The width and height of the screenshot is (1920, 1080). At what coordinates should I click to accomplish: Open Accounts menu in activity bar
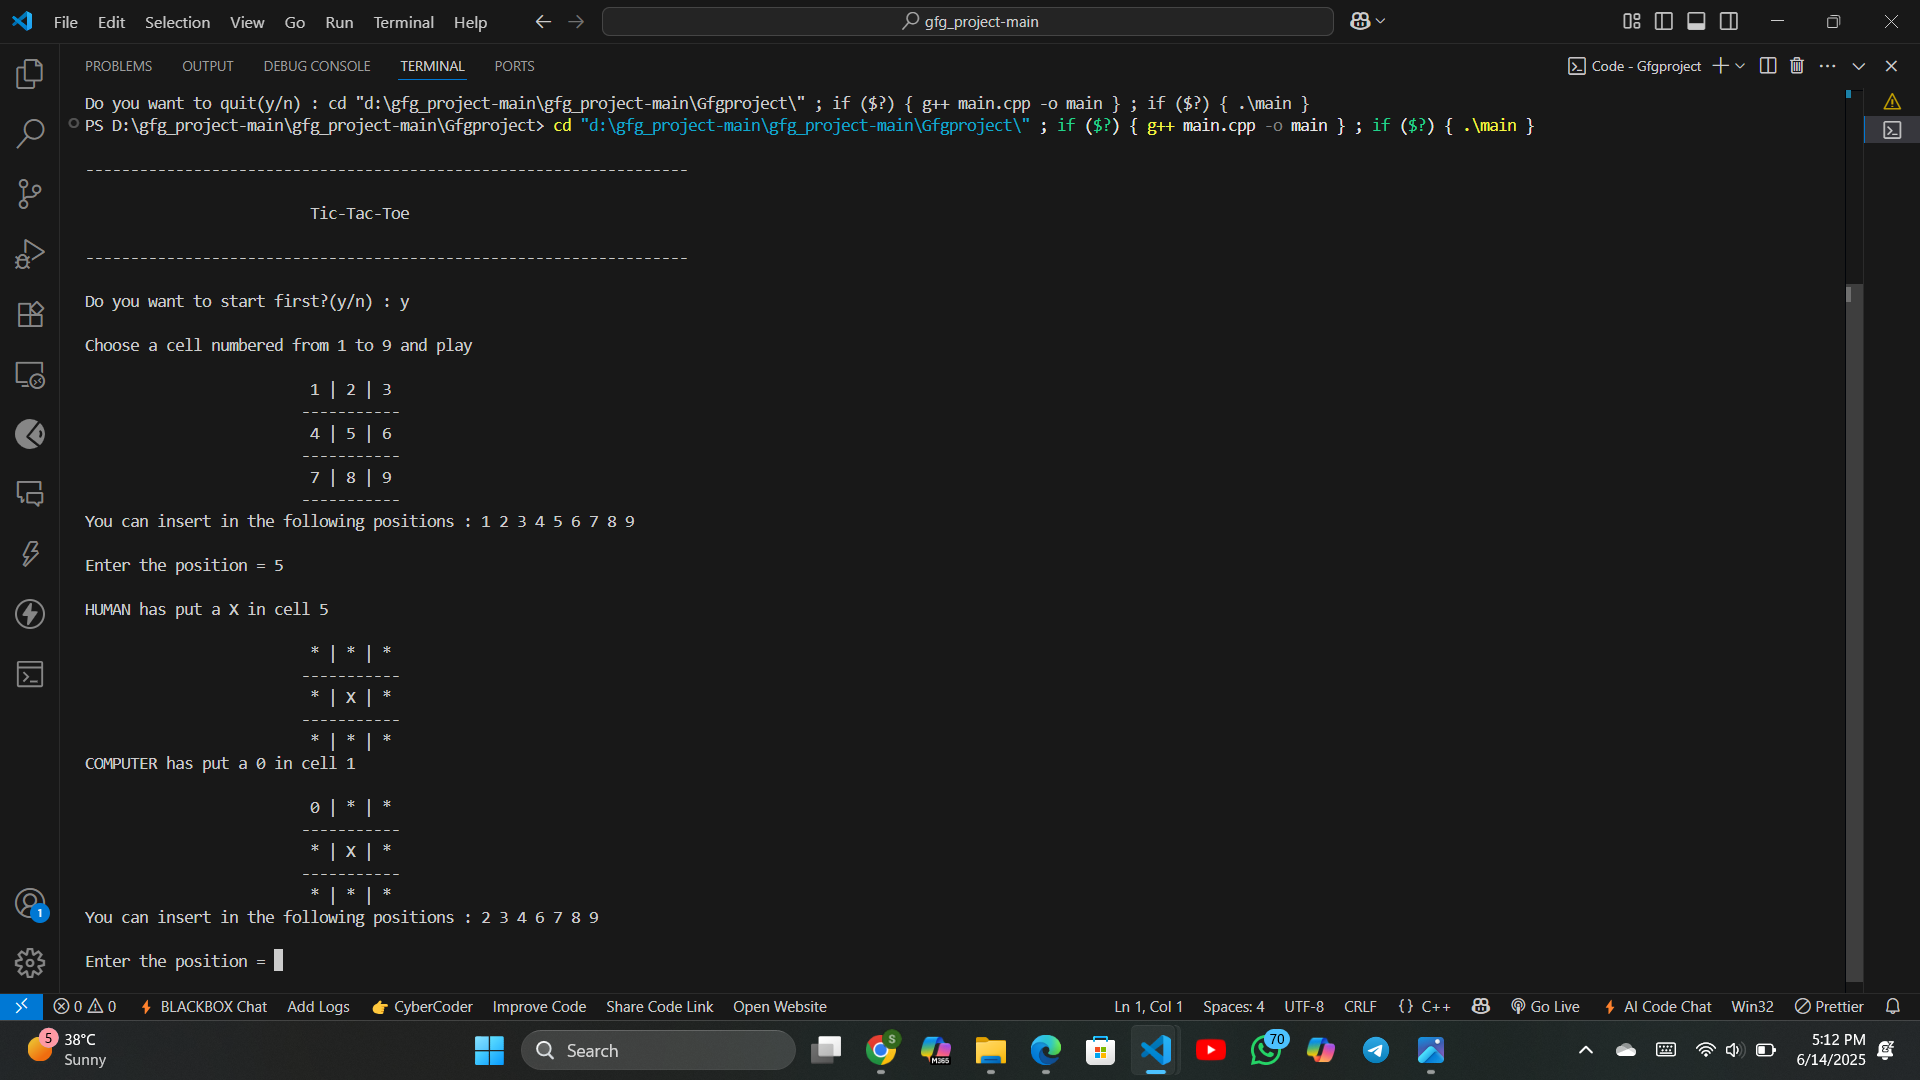click(x=30, y=903)
